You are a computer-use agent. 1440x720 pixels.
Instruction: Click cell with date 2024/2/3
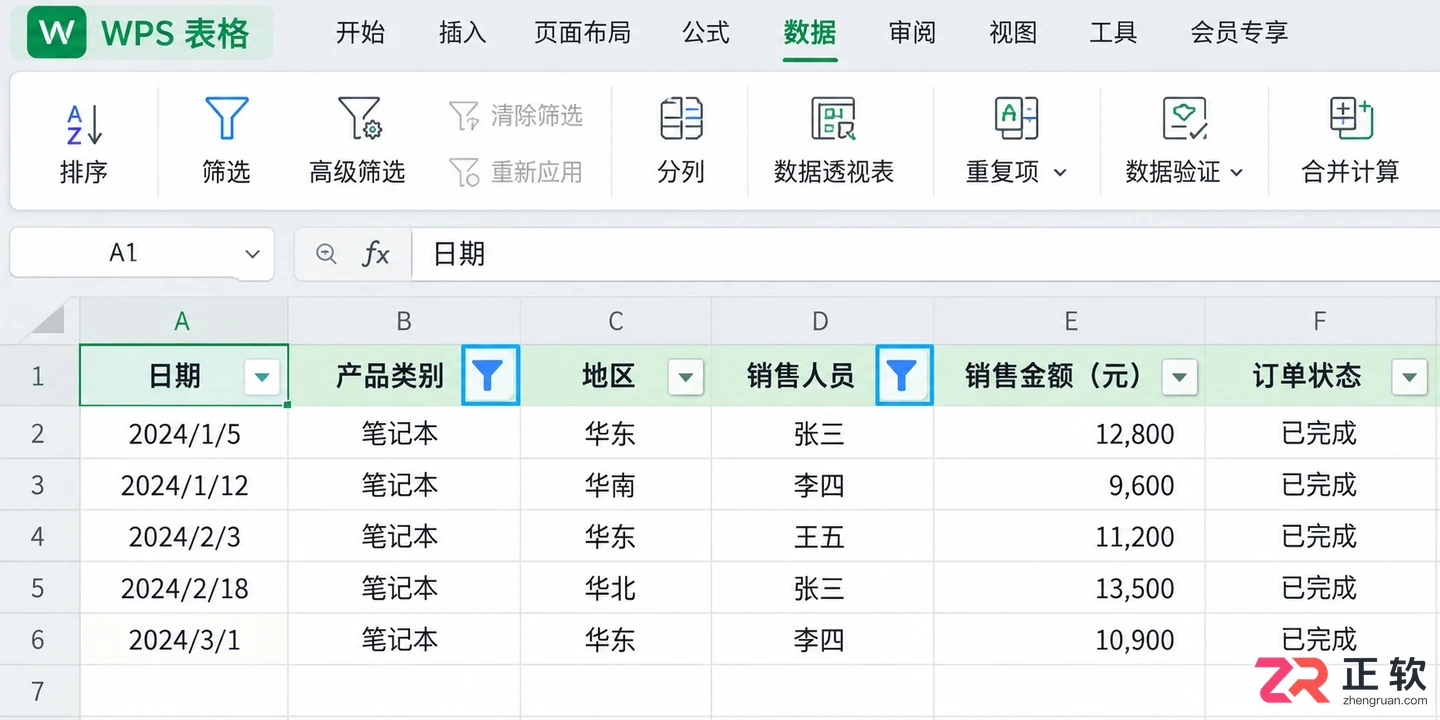point(184,537)
